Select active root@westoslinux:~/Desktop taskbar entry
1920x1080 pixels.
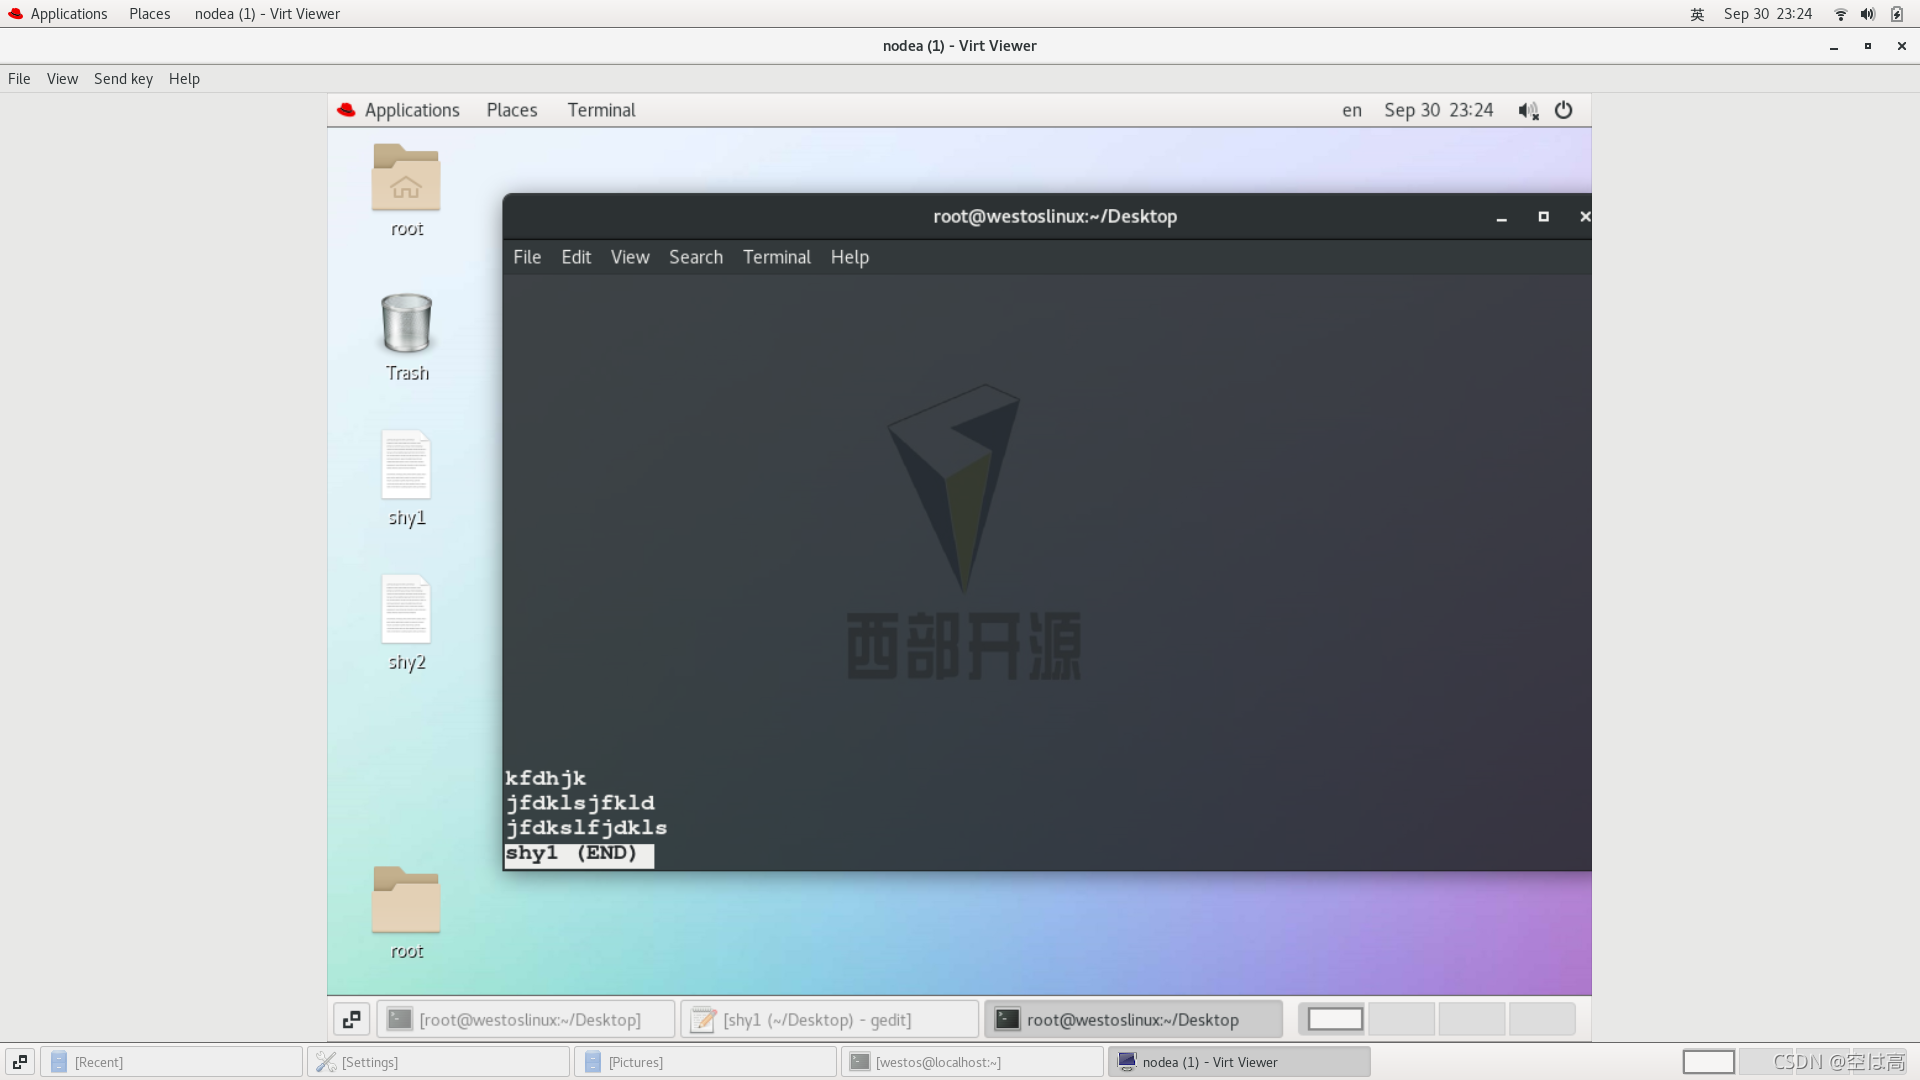tap(1134, 1019)
